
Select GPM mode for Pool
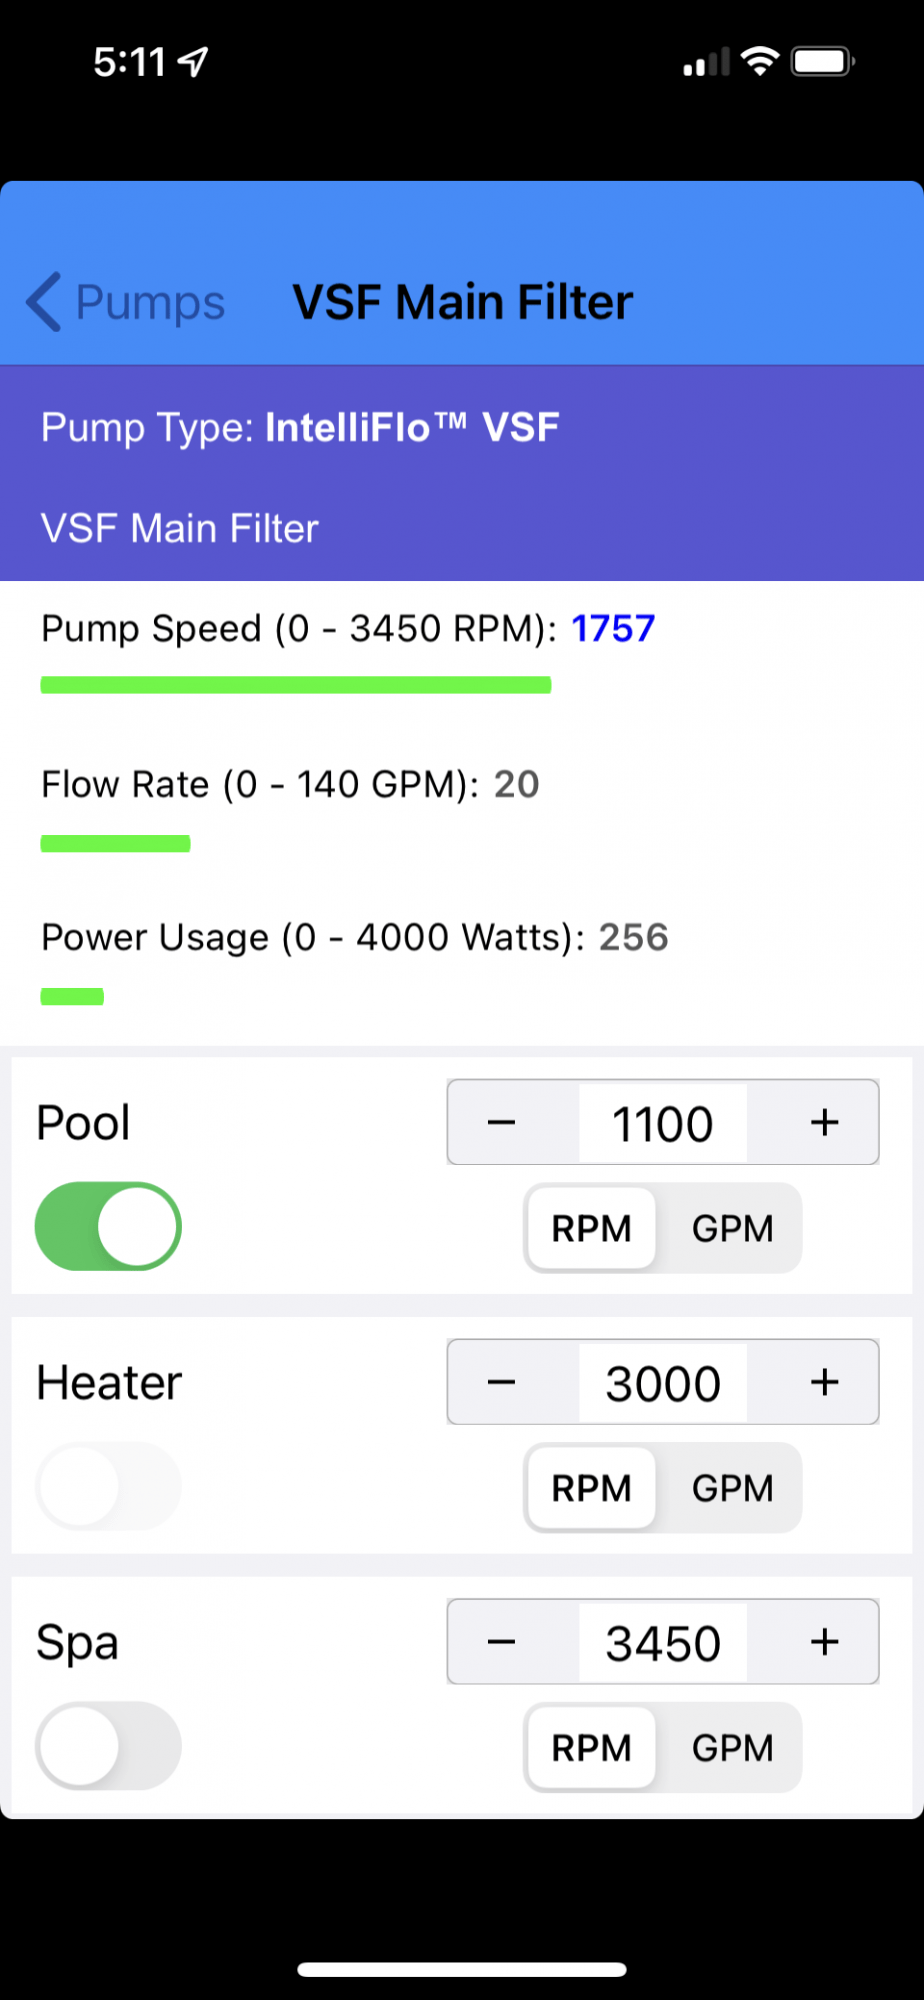[732, 1228]
